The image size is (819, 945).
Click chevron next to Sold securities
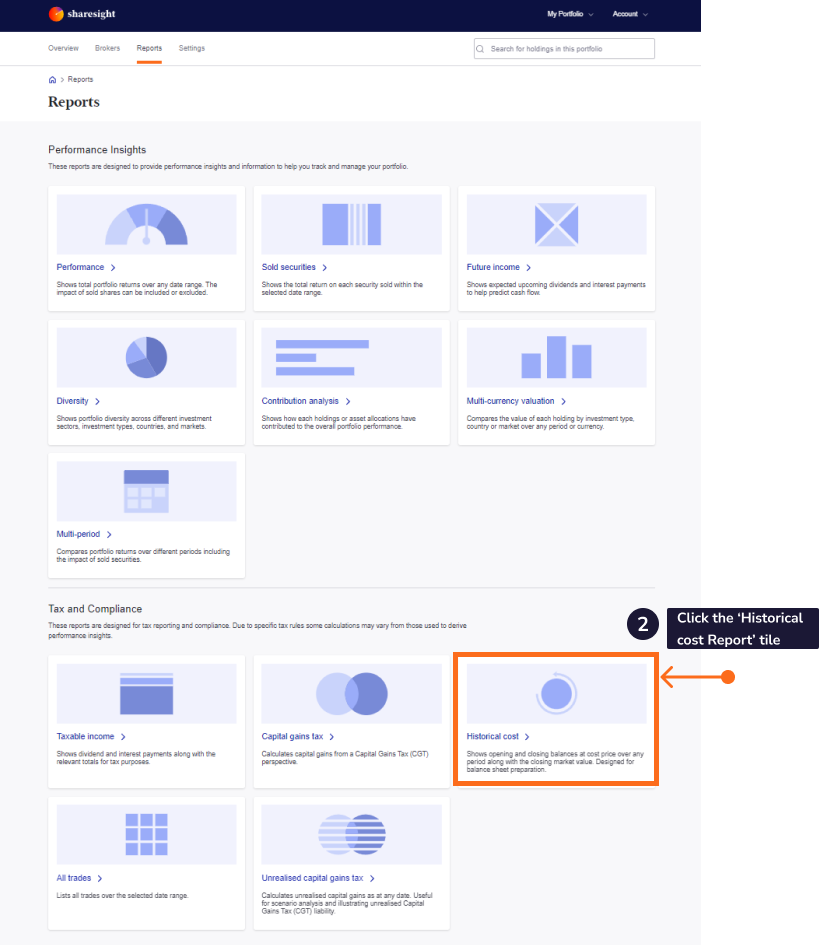(324, 268)
